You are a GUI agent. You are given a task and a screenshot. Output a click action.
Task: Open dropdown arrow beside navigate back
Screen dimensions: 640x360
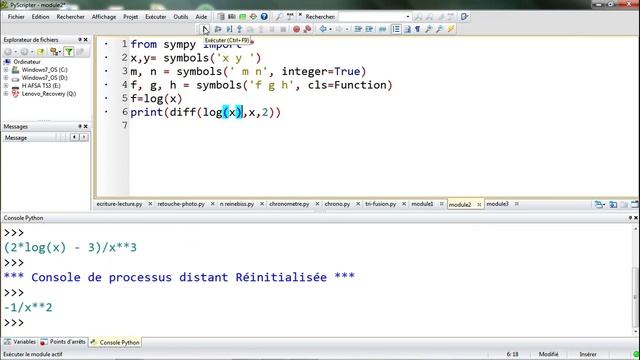coord(330,29)
